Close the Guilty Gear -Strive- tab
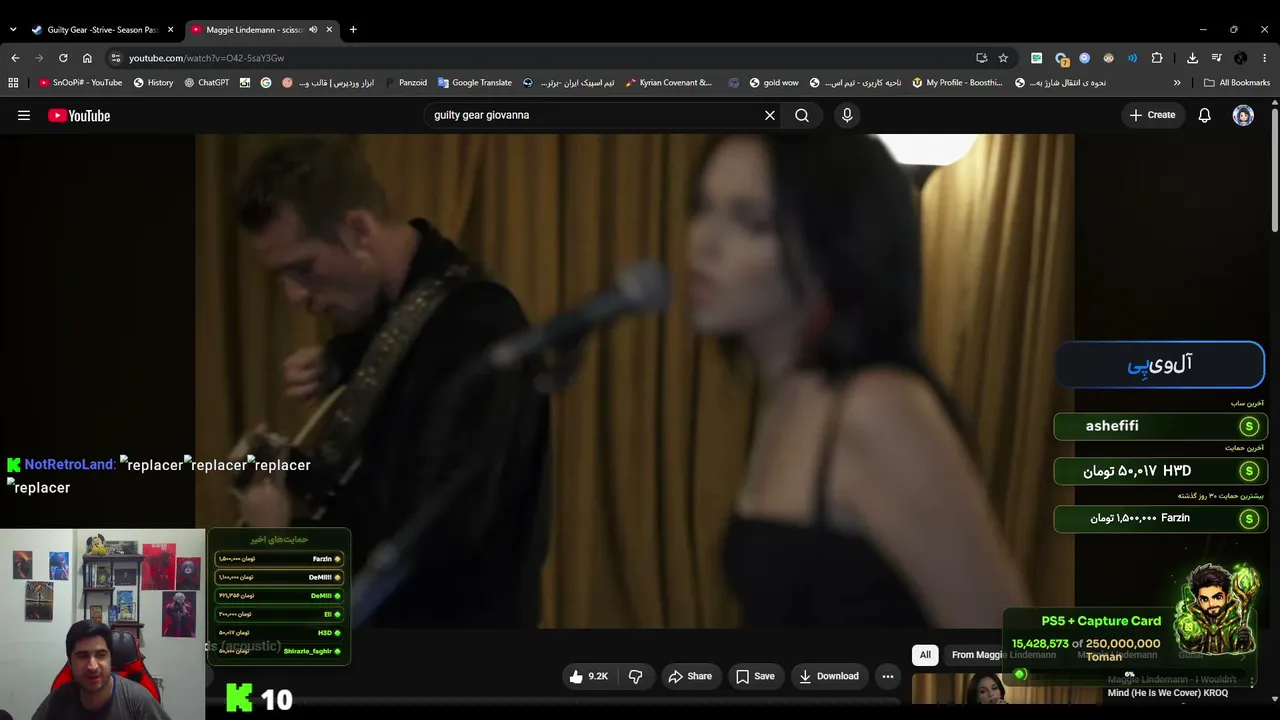The height and width of the screenshot is (720, 1280). point(170,30)
